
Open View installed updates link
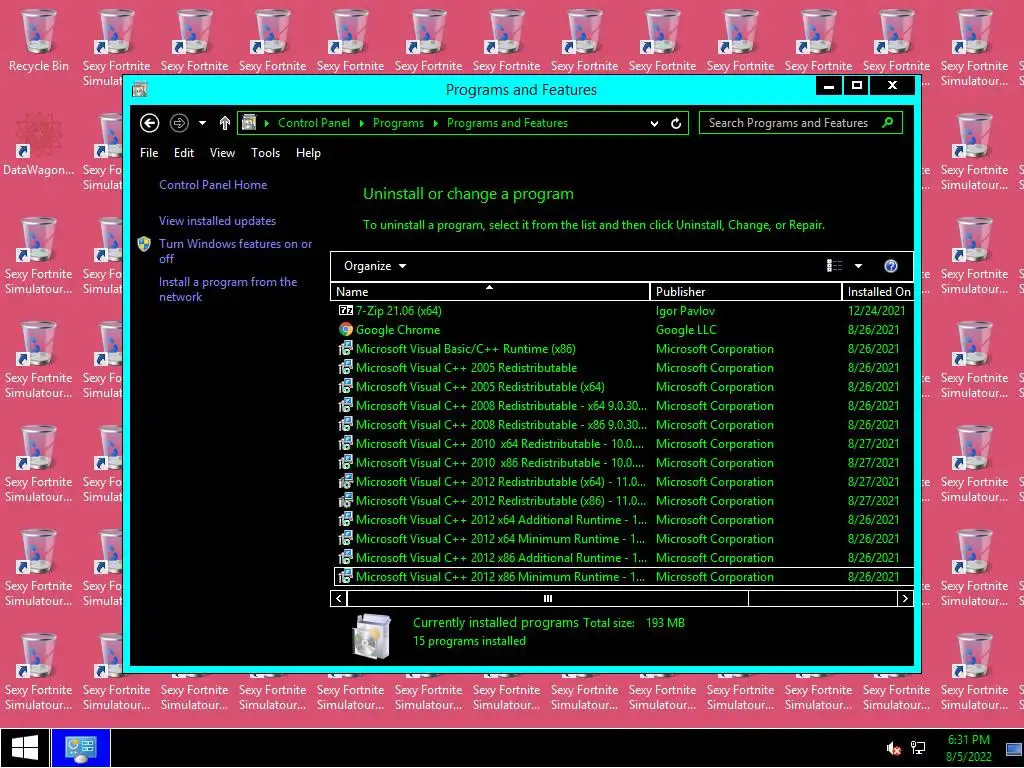(x=217, y=221)
